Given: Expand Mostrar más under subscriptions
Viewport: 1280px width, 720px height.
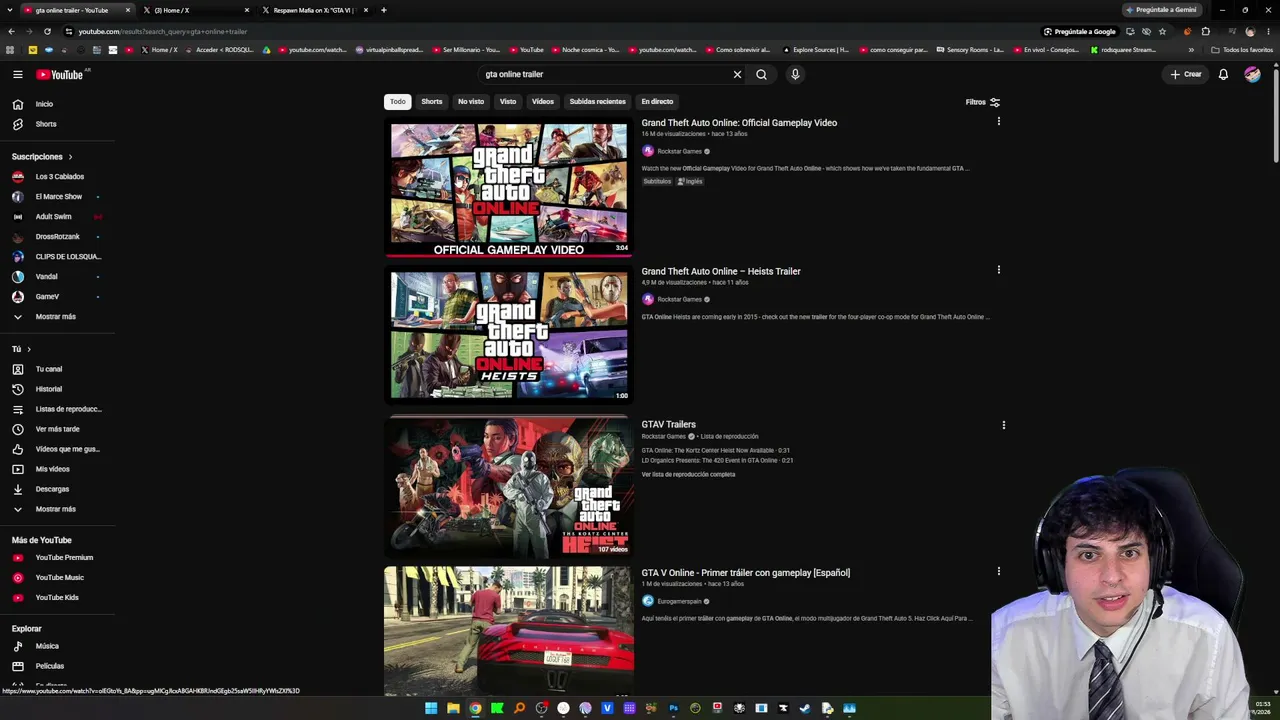Looking at the screenshot, I should (57, 317).
